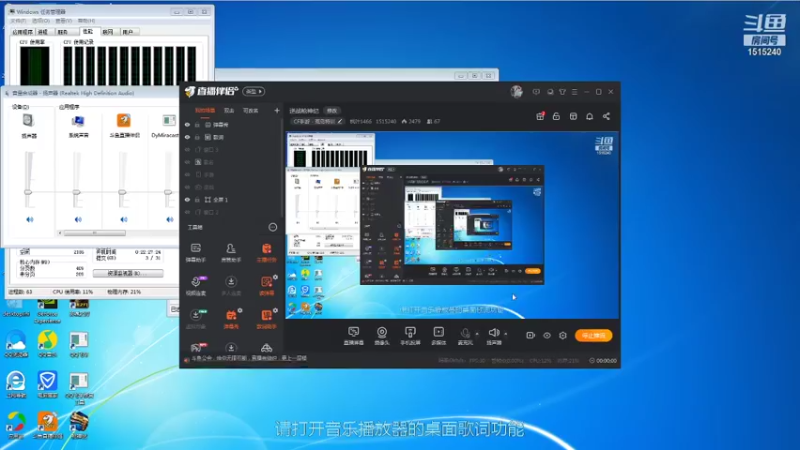Open the user avatar in companion title bar

(516, 92)
